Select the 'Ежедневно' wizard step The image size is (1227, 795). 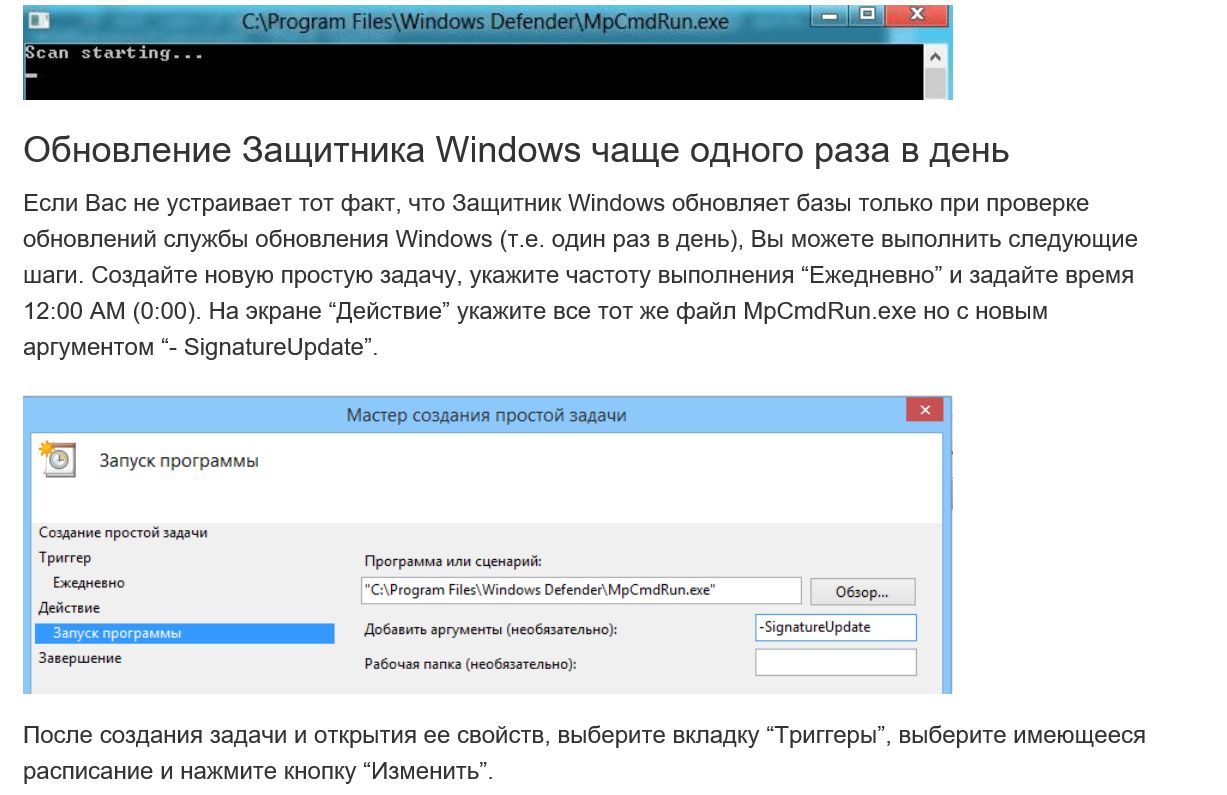coord(89,583)
